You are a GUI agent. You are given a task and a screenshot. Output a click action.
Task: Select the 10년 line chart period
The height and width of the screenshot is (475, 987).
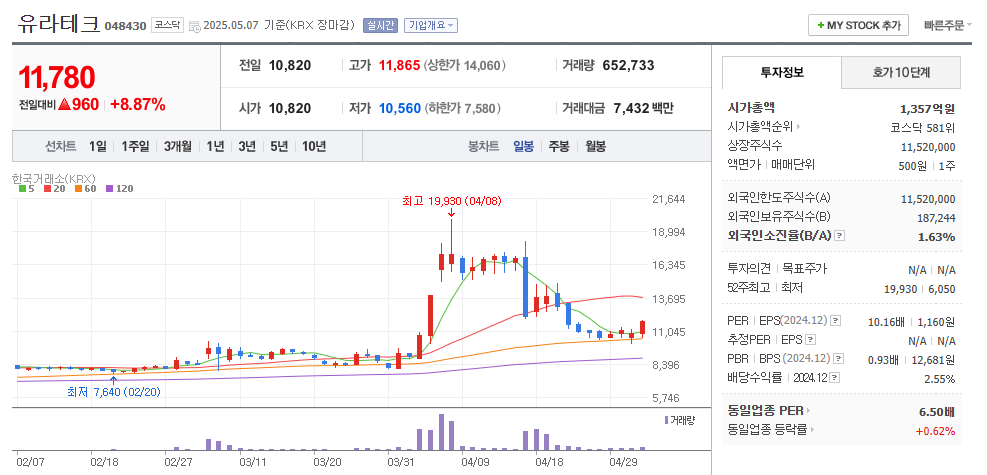314,146
